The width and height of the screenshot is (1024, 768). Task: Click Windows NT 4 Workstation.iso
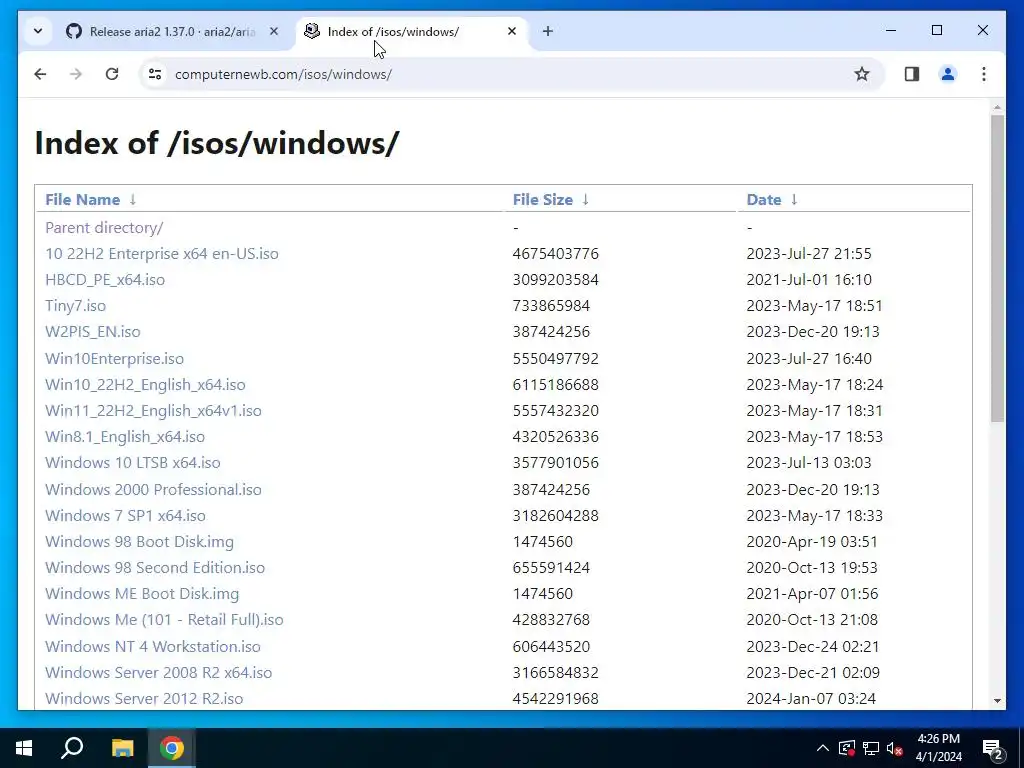152,647
